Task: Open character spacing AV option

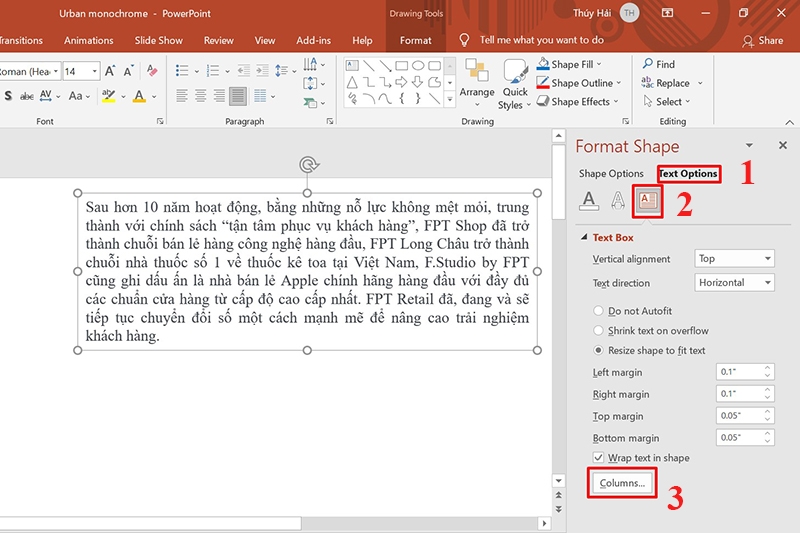Action: (49, 95)
